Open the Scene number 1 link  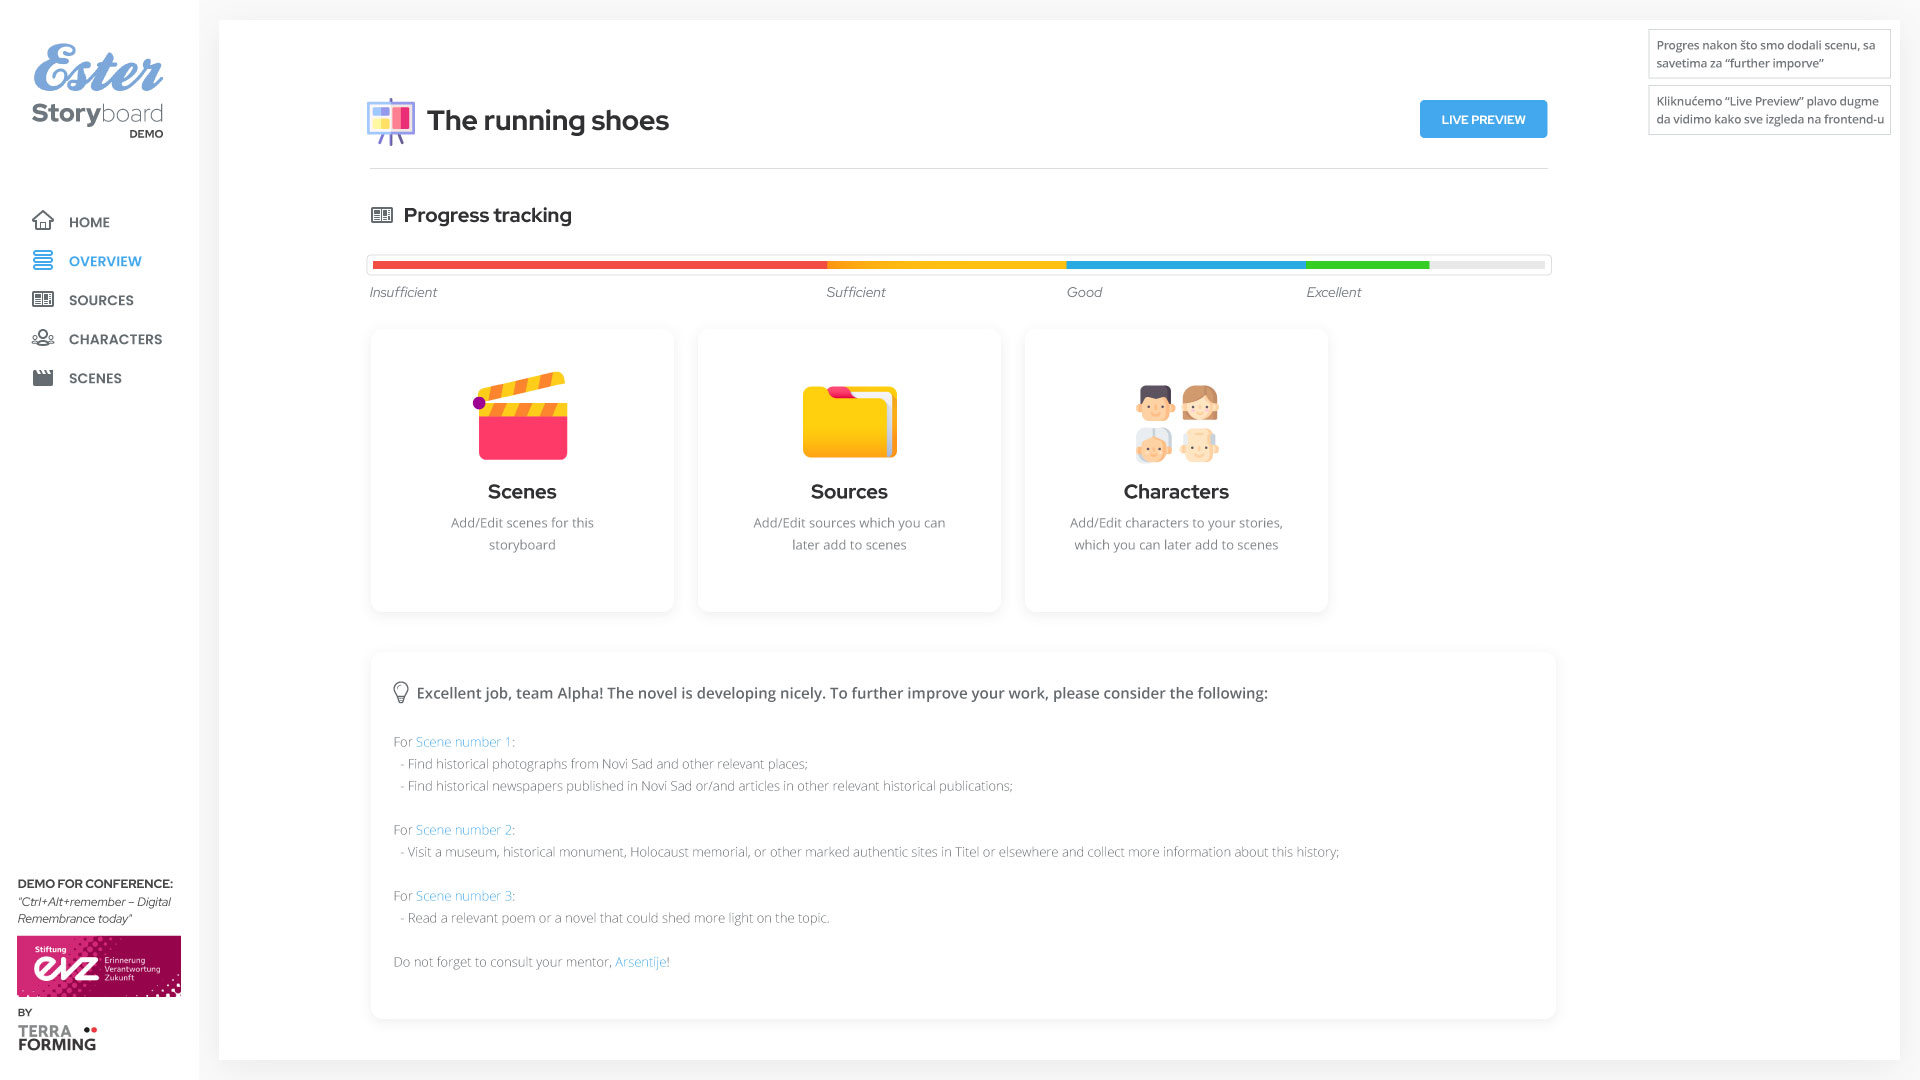point(463,742)
